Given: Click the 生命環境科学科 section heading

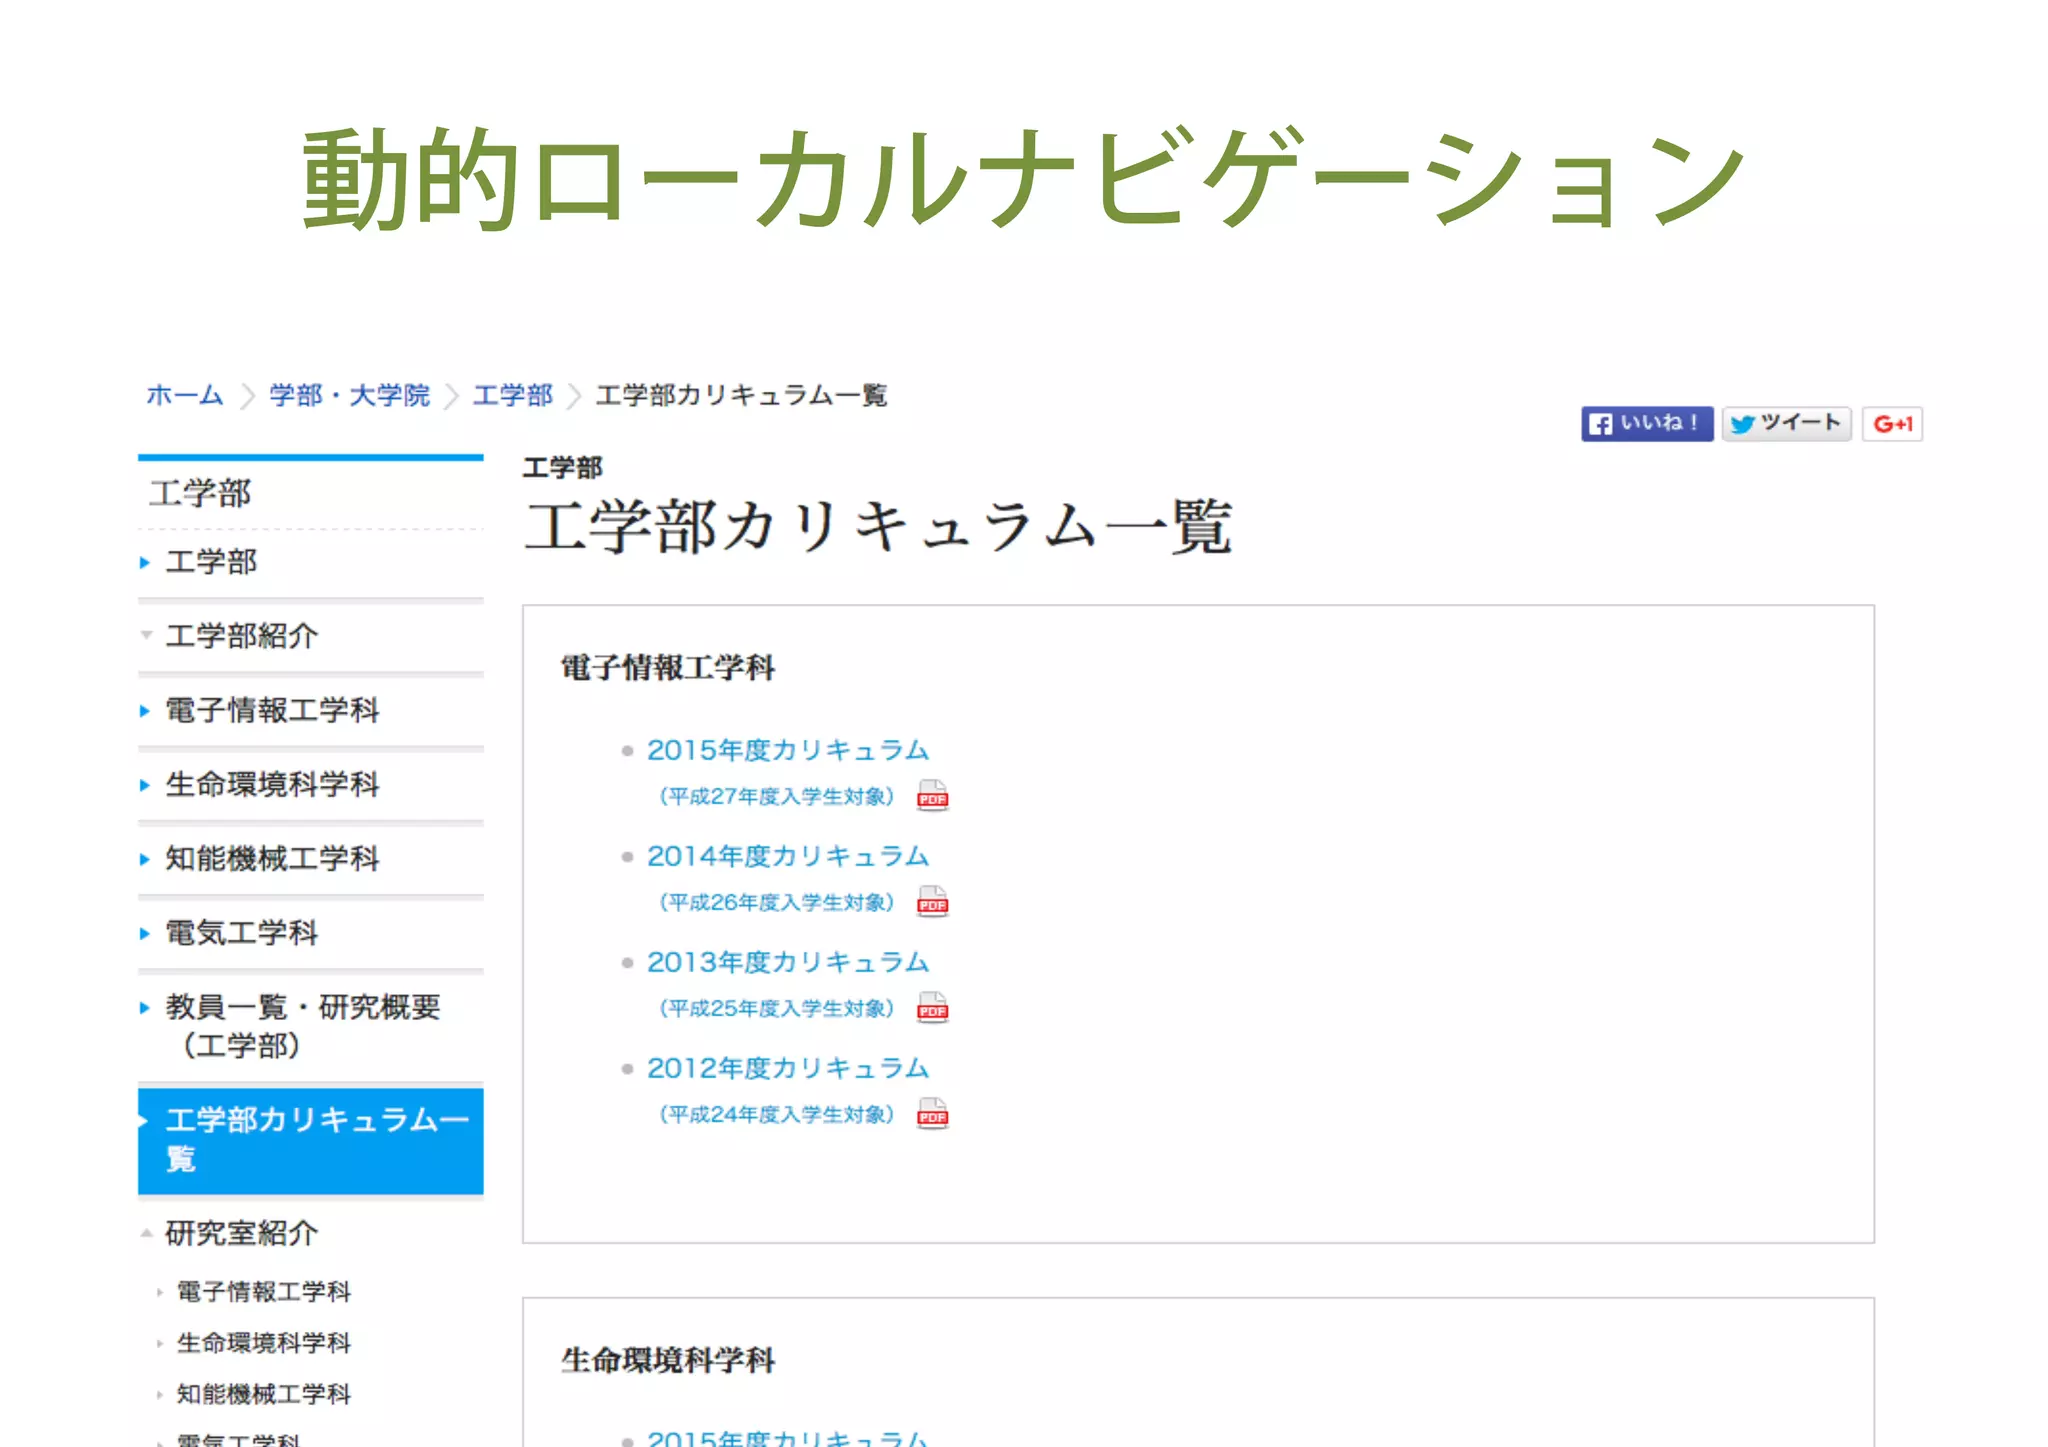Looking at the screenshot, I should (x=667, y=1361).
